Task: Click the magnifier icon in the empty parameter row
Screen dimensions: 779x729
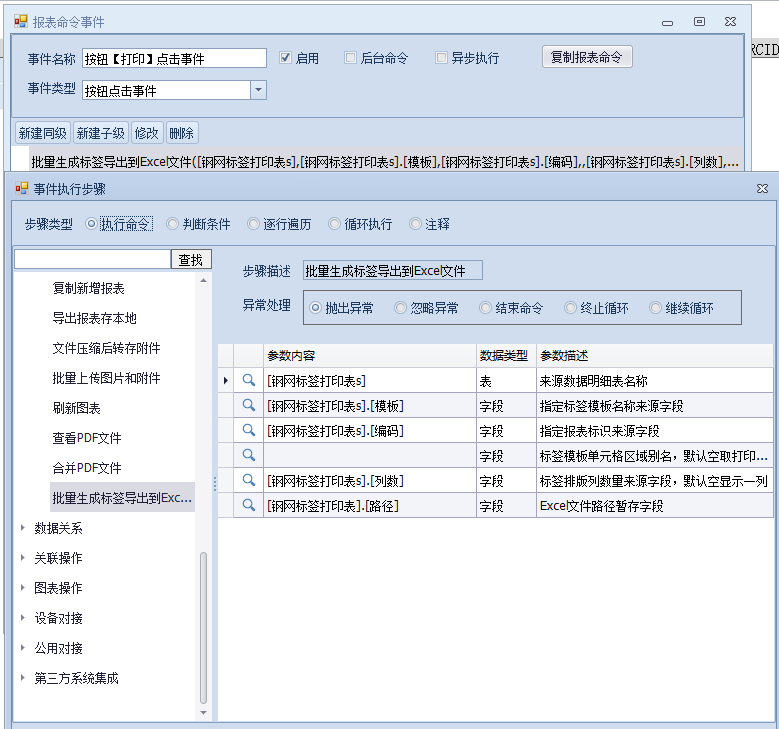Action: point(249,455)
